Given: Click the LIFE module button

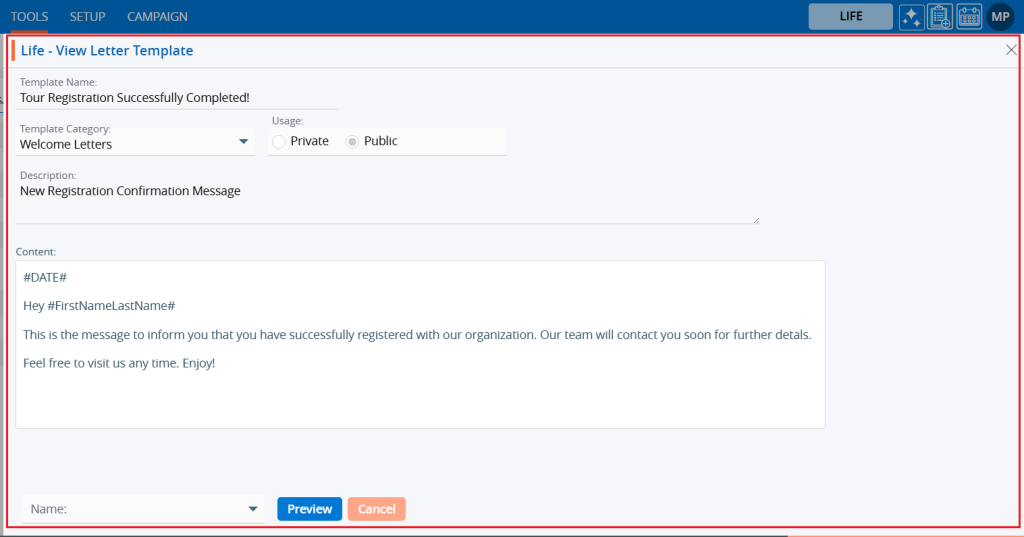Looking at the screenshot, I should [x=850, y=17].
